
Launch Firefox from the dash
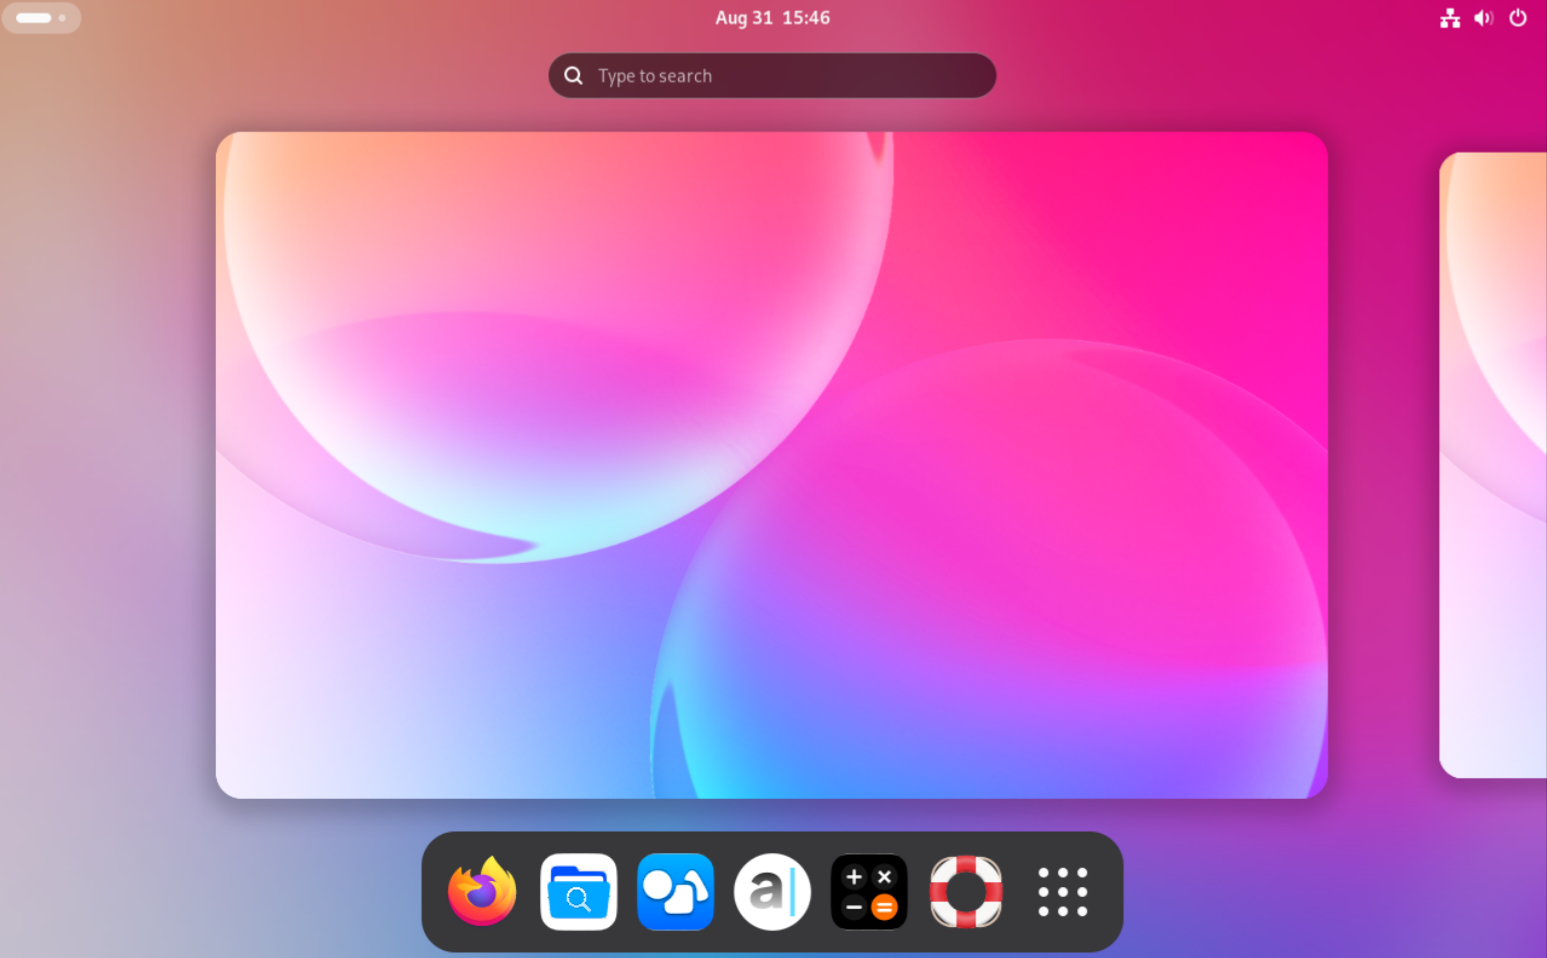(482, 891)
